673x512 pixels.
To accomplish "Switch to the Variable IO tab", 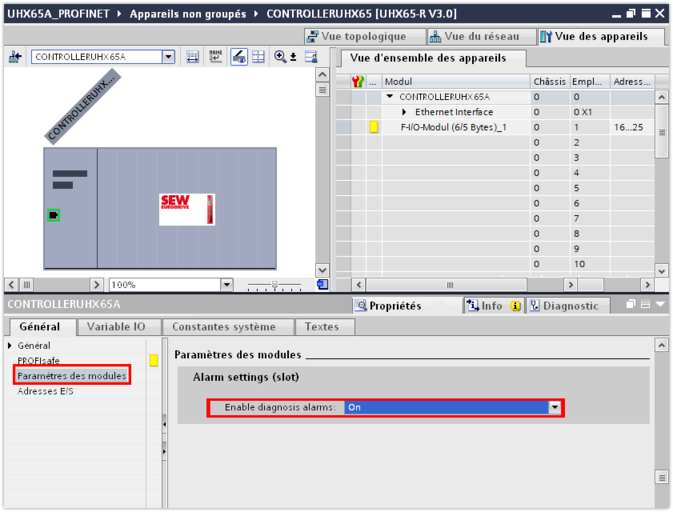I will pos(115,327).
